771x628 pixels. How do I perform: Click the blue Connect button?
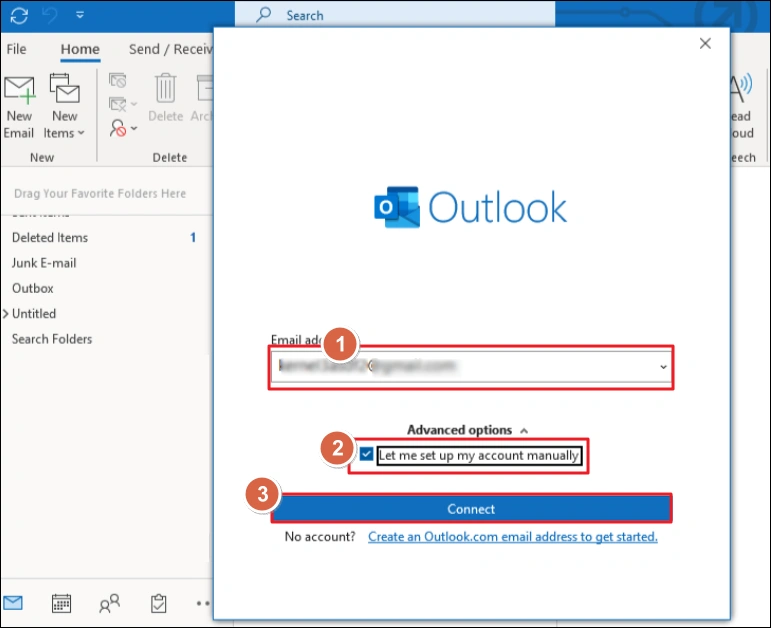[x=471, y=509]
